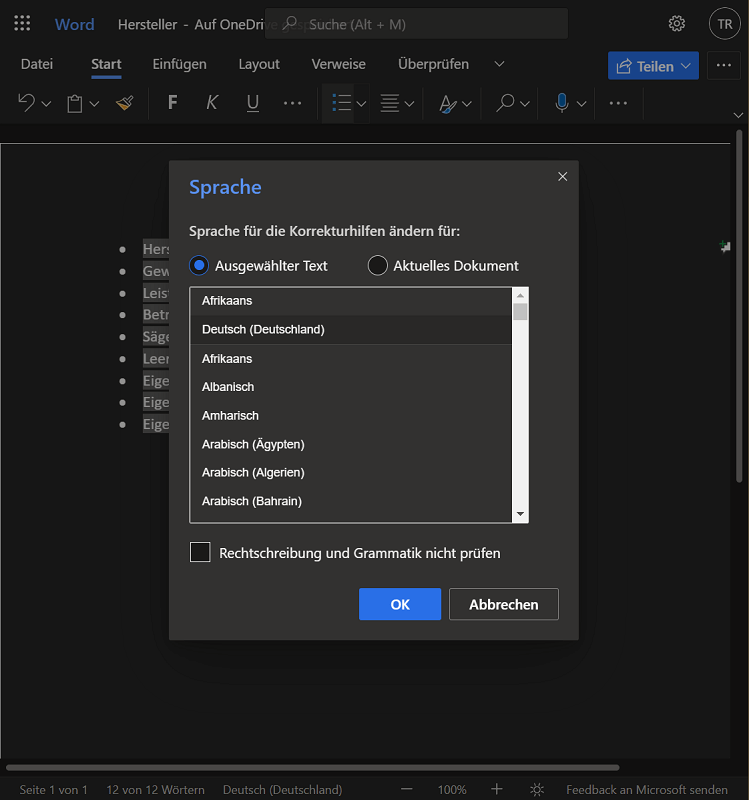Open the settings gear
749x800 pixels.
pos(677,23)
